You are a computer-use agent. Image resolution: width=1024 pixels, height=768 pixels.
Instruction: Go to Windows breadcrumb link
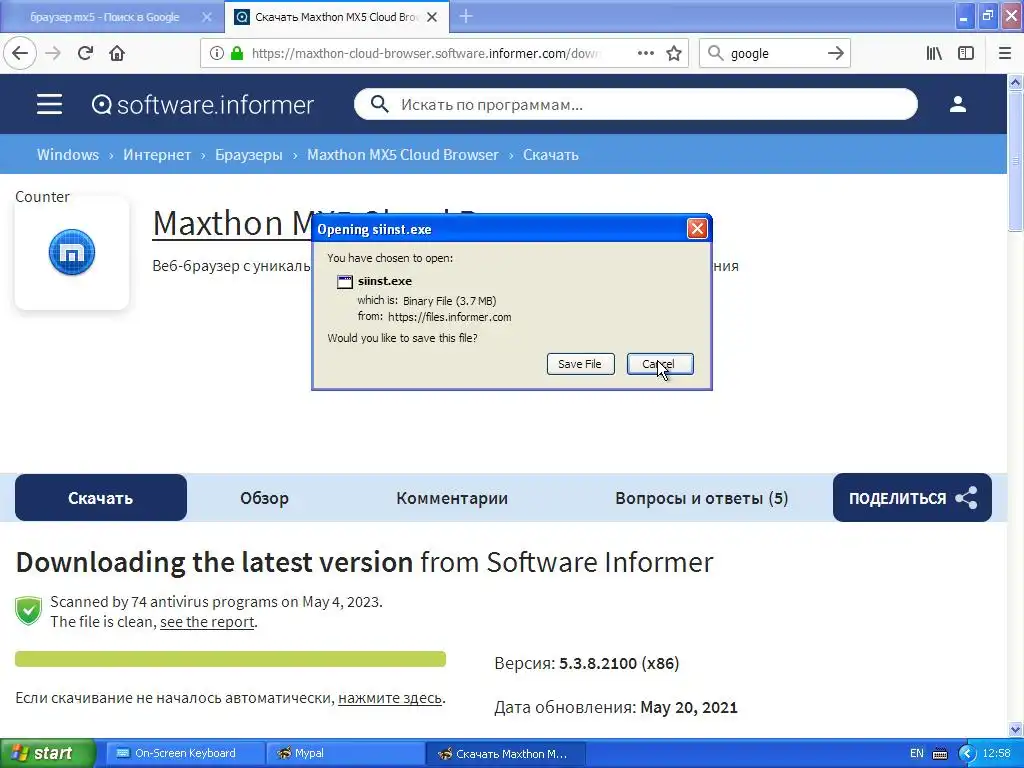pyautogui.click(x=68, y=155)
